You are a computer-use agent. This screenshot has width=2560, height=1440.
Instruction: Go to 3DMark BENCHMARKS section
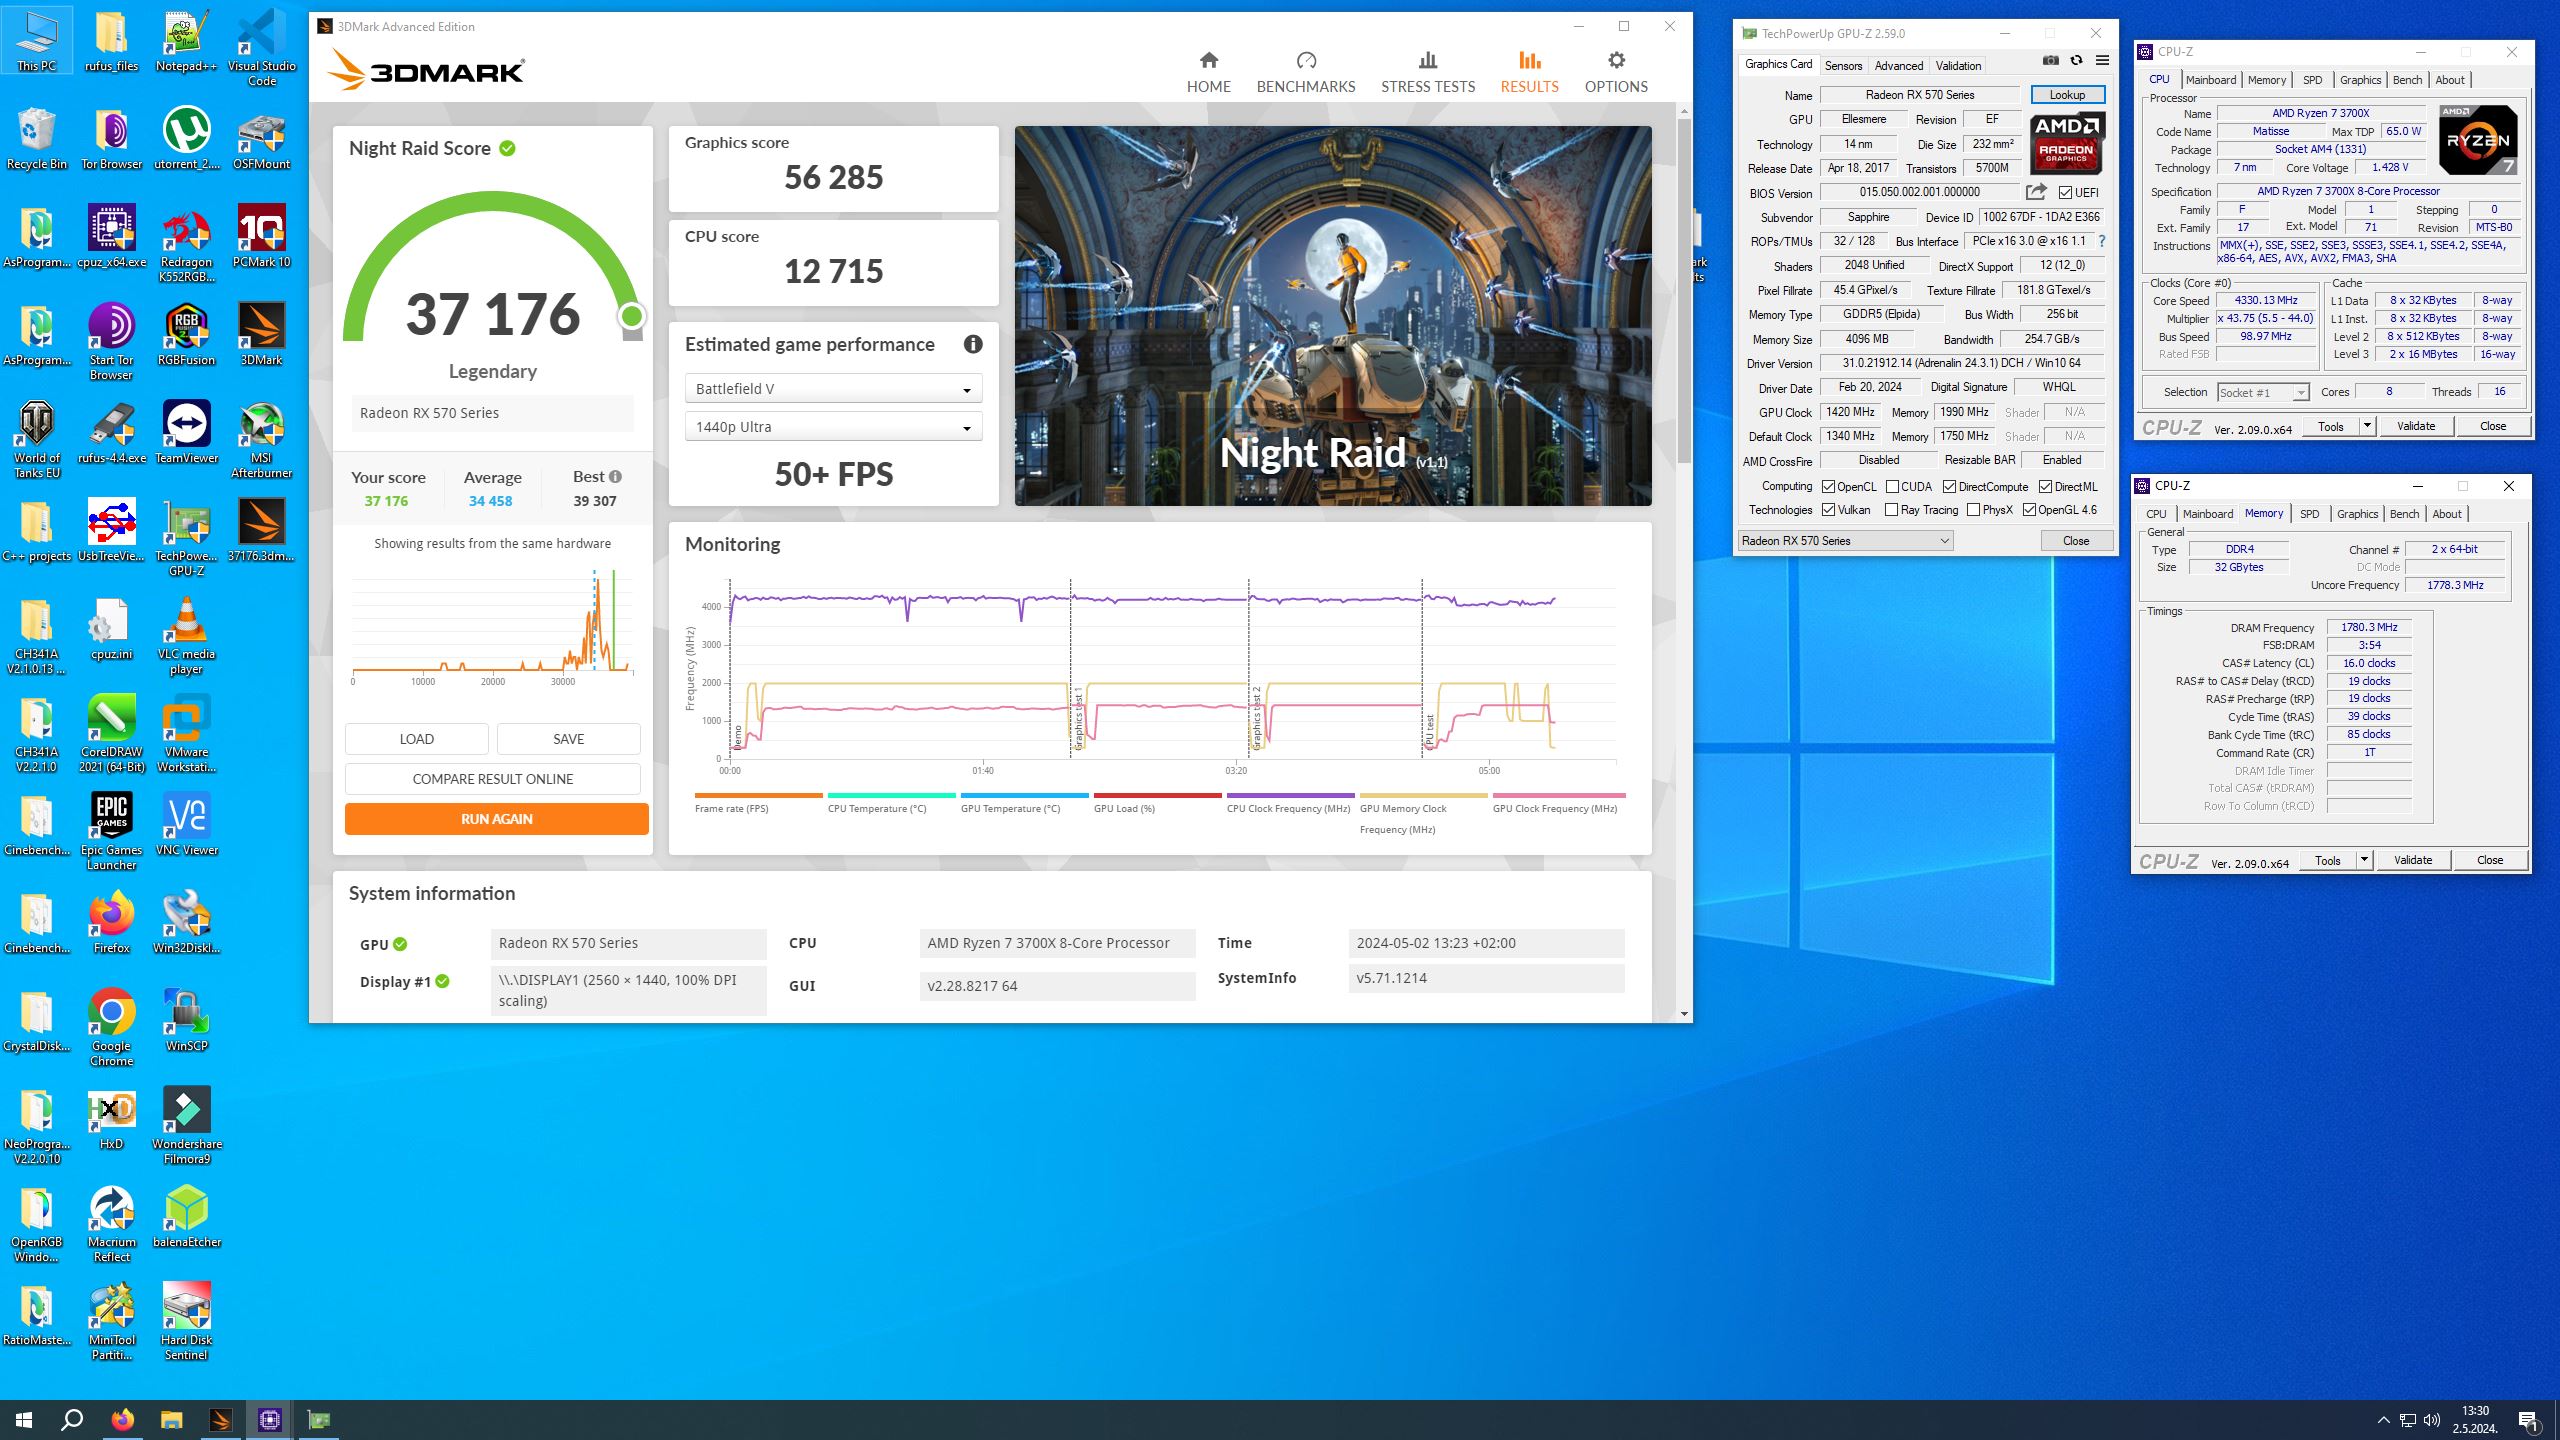(1305, 73)
